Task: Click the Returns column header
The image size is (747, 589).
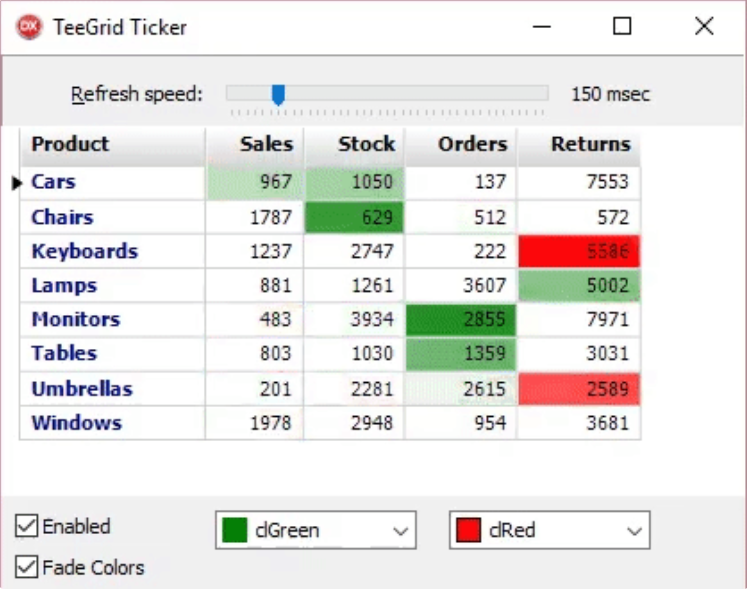Action: click(579, 144)
